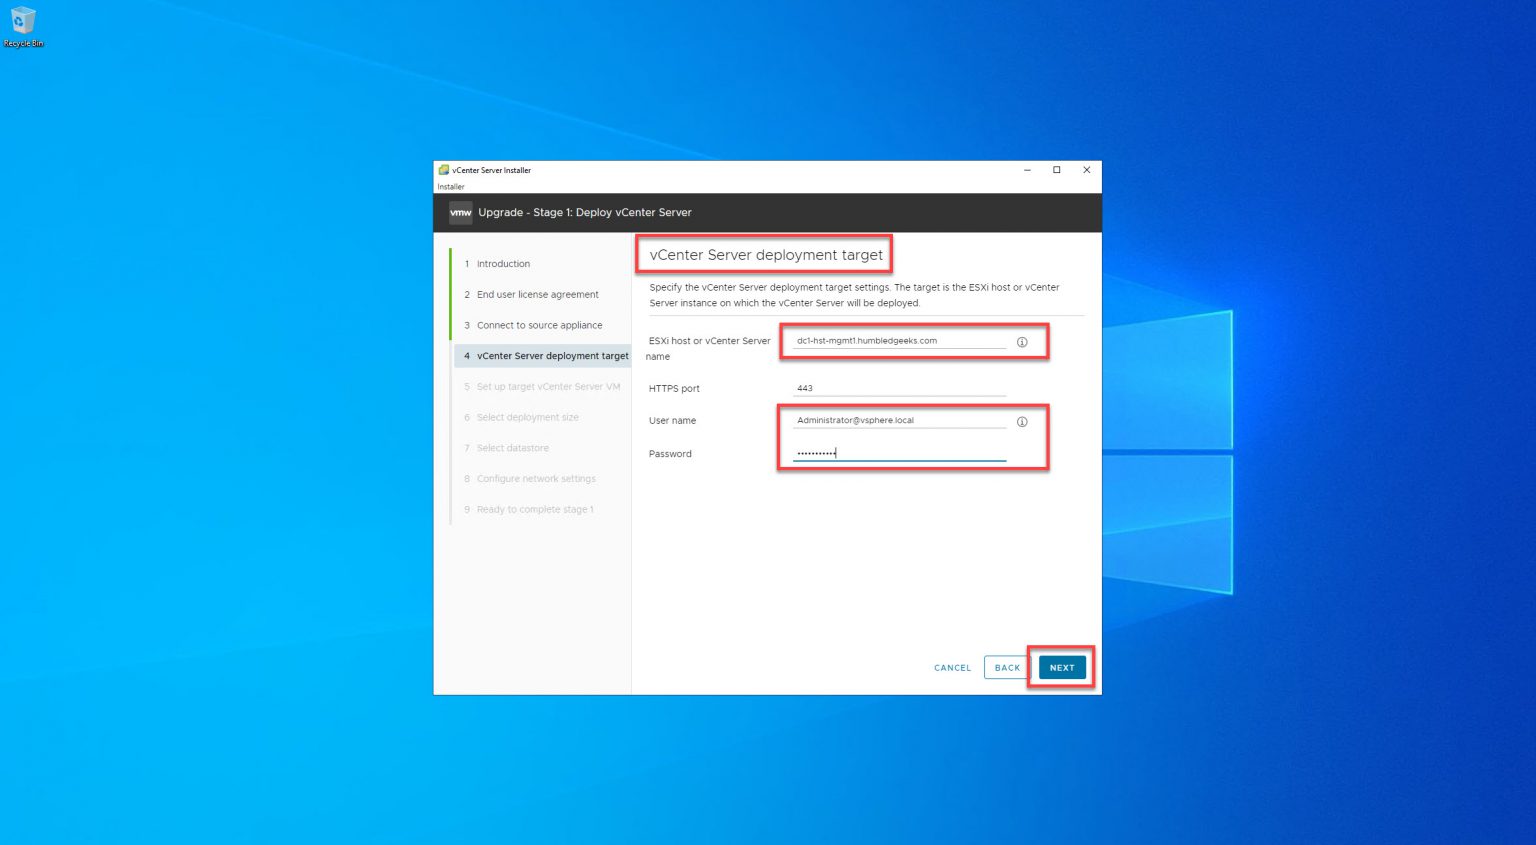Cancel the upgrade wizard
This screenshot has width=1536, height=845.
click(x=952, y=667)
